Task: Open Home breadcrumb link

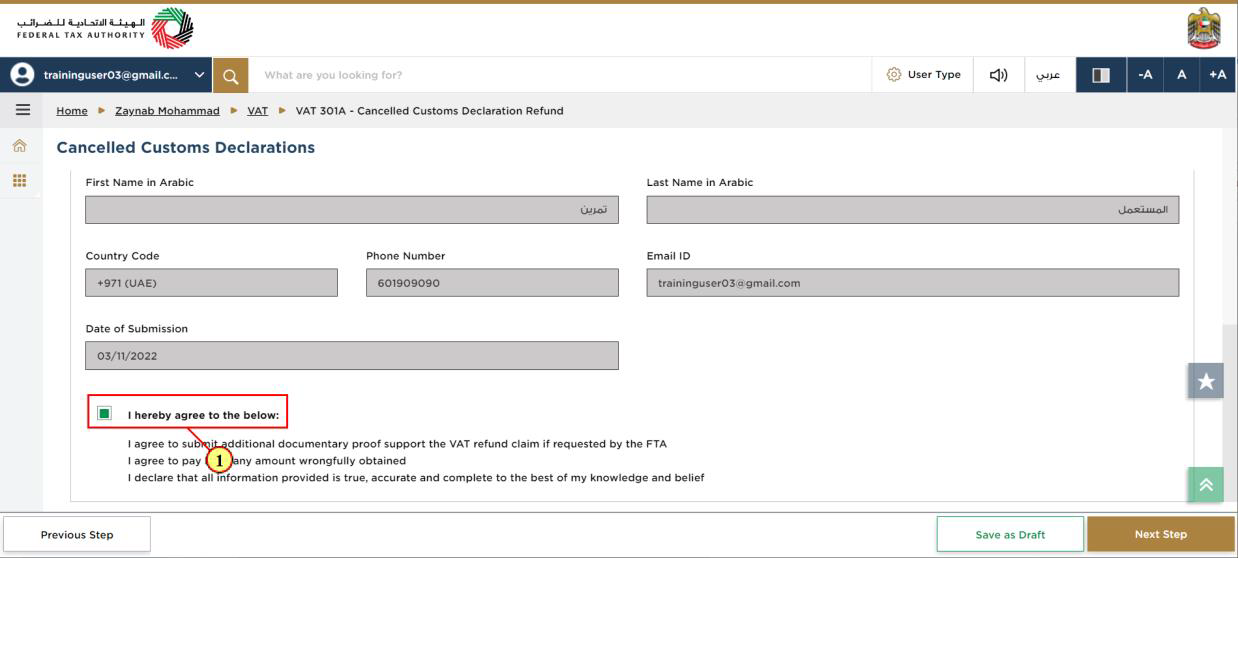Action: coord(72,111)
